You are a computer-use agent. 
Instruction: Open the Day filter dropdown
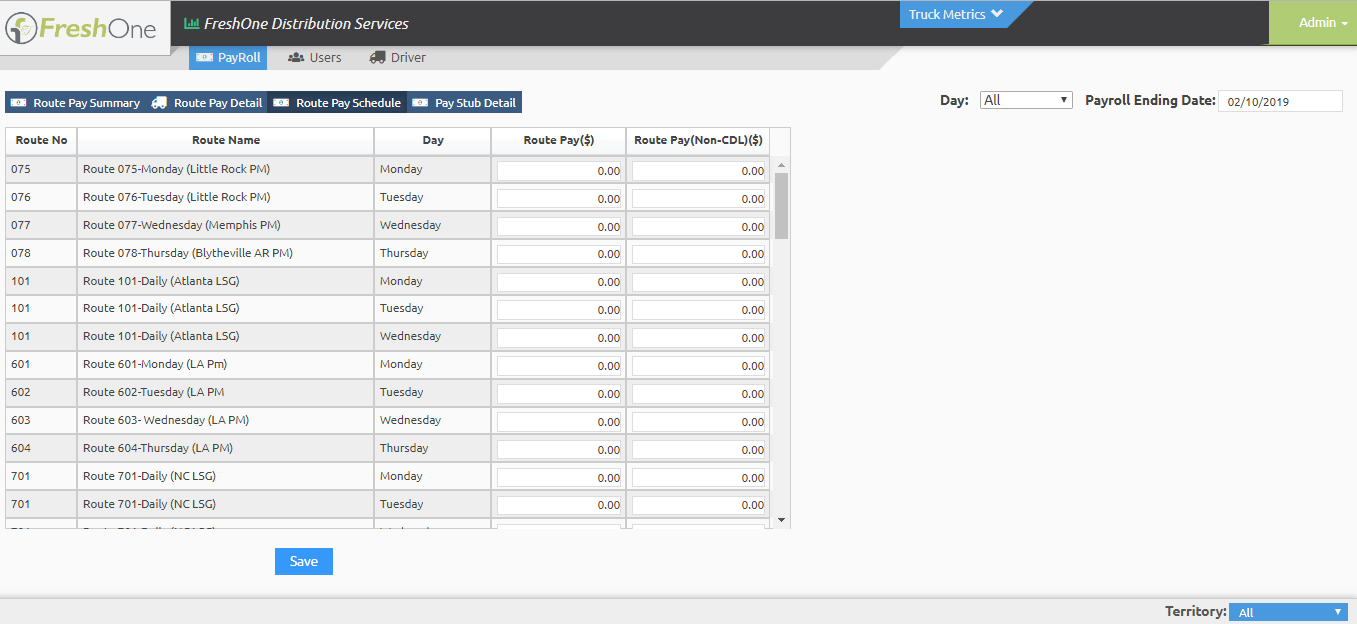coord(1026,100)
